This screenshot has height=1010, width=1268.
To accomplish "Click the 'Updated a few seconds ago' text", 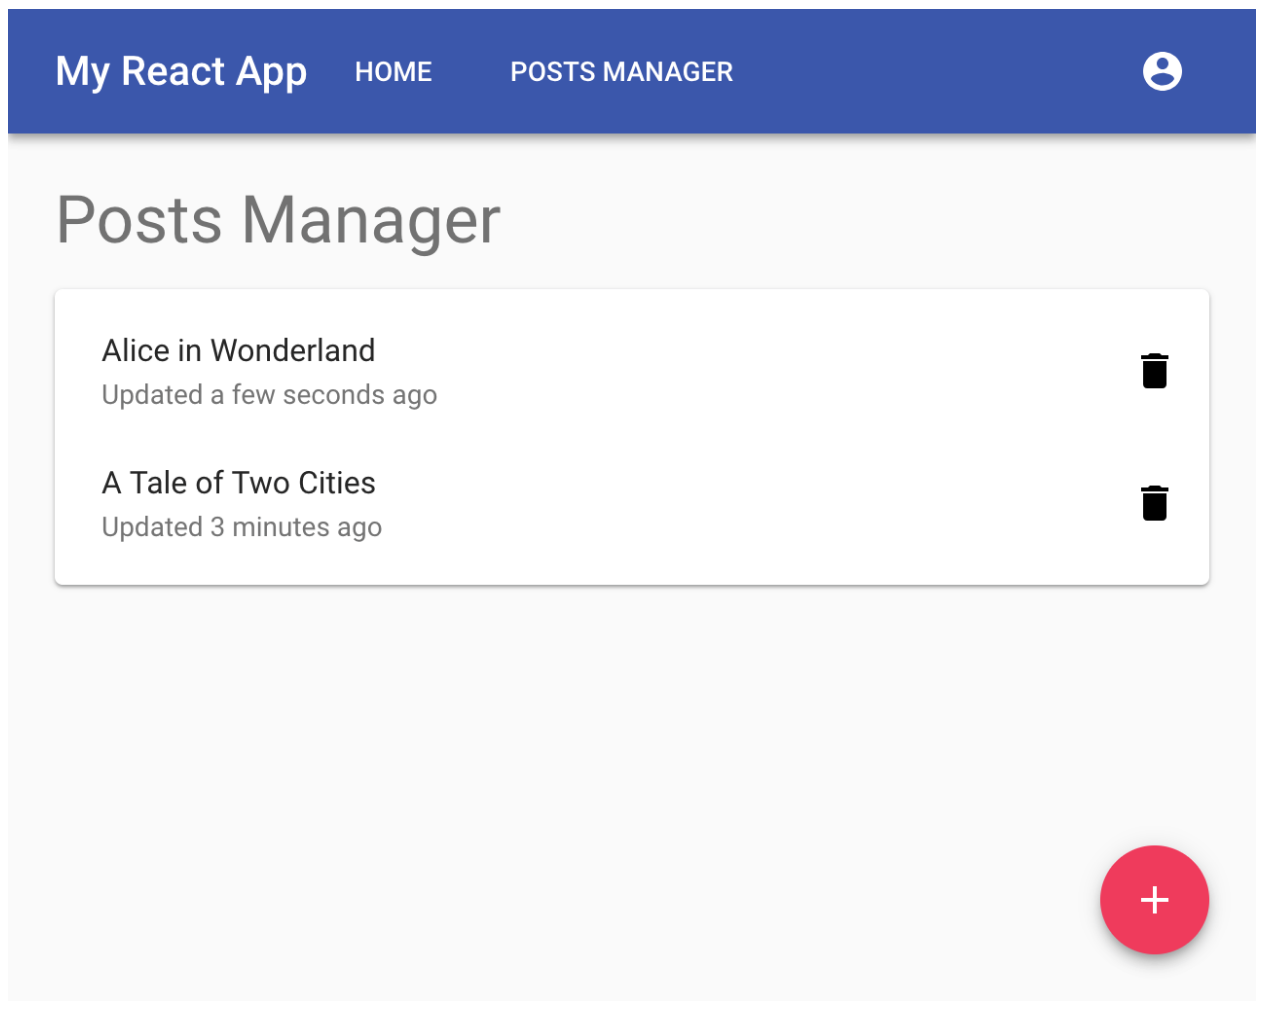I will pyautogui.click(x=269, y=395).
